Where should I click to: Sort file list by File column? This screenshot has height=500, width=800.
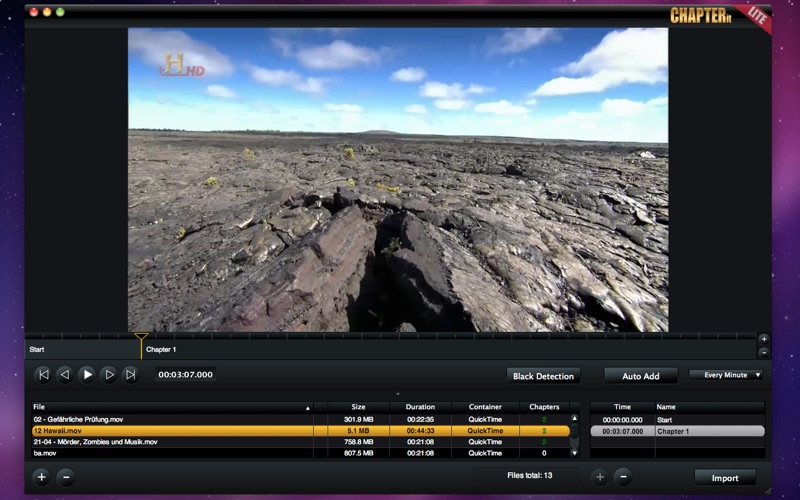point(172,407)
